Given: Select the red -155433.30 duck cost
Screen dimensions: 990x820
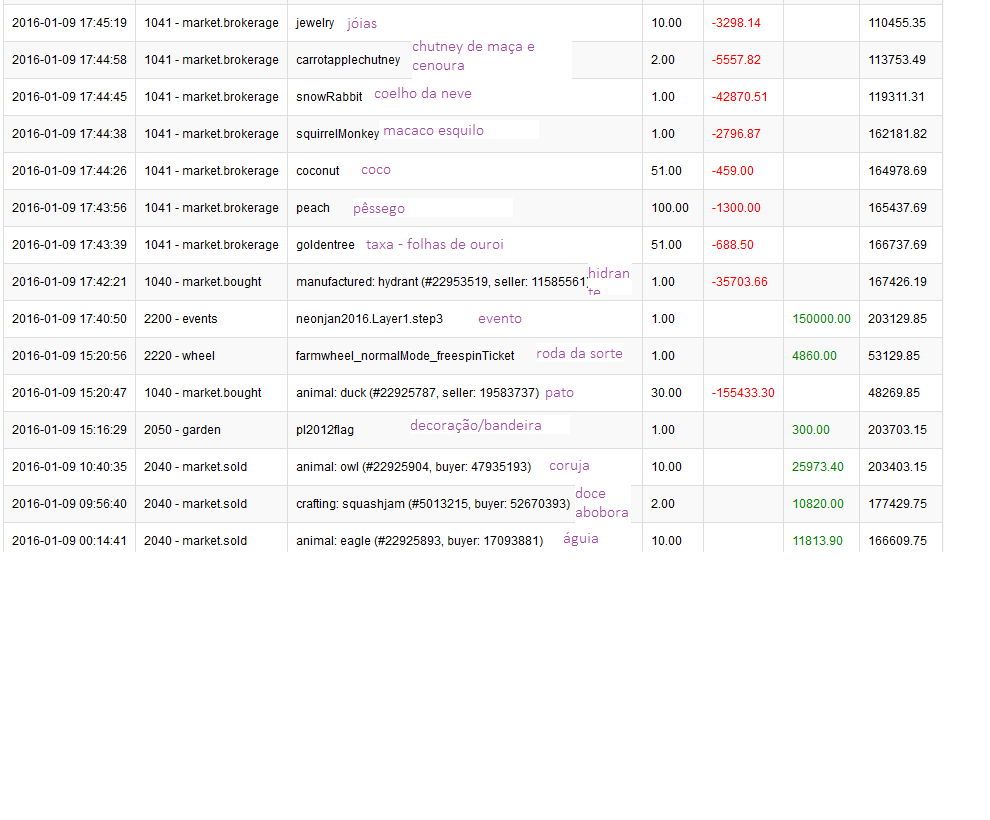Looking at the screenshot, I should click(742, 393).
